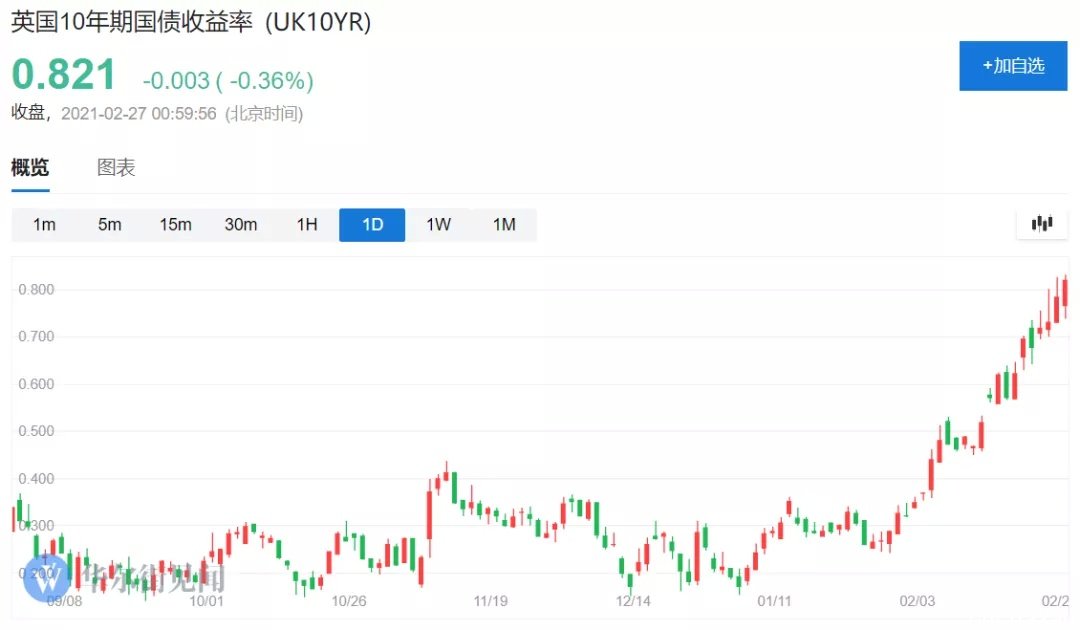Image resolution: width=1080 pixels, height=630 pixels.
Task: Click the 02/03 date axis label
Action: 917,601
